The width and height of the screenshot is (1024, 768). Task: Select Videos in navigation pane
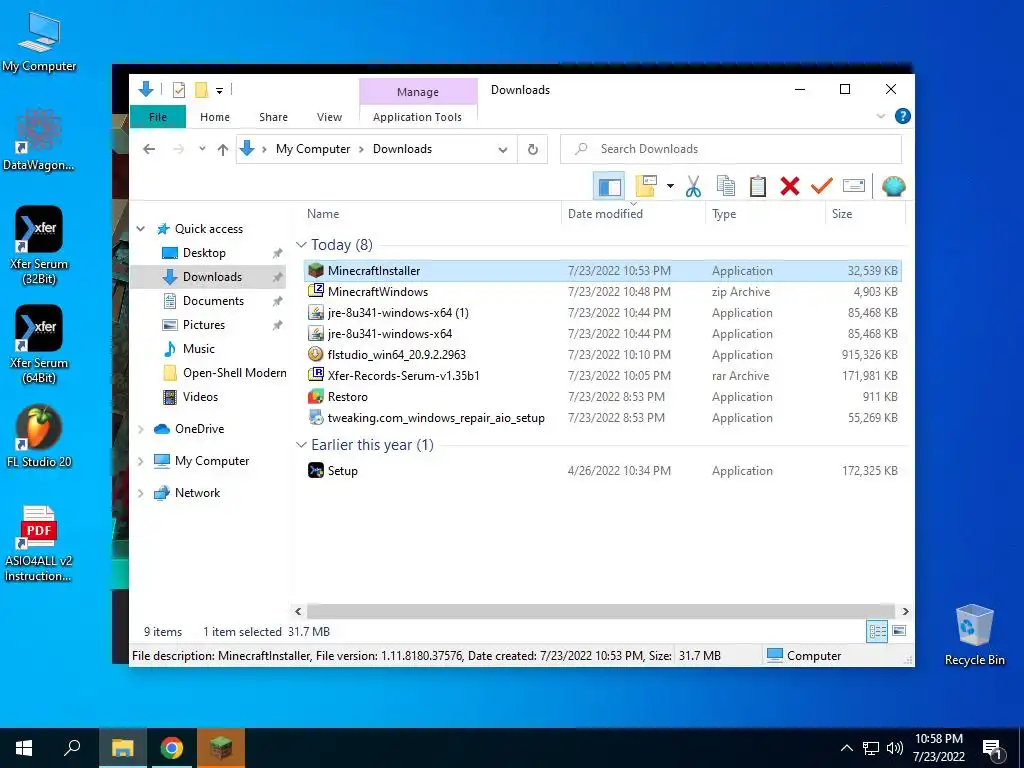tap(200, 397)
